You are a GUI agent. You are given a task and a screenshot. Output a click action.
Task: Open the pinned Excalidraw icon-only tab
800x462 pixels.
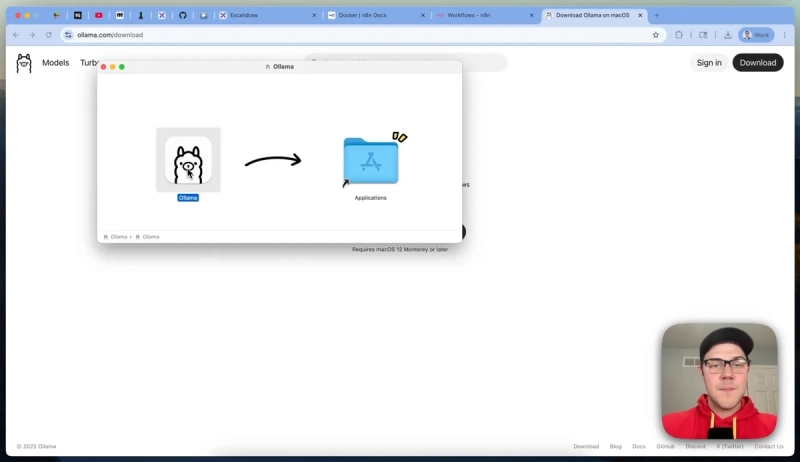point(162,15)
